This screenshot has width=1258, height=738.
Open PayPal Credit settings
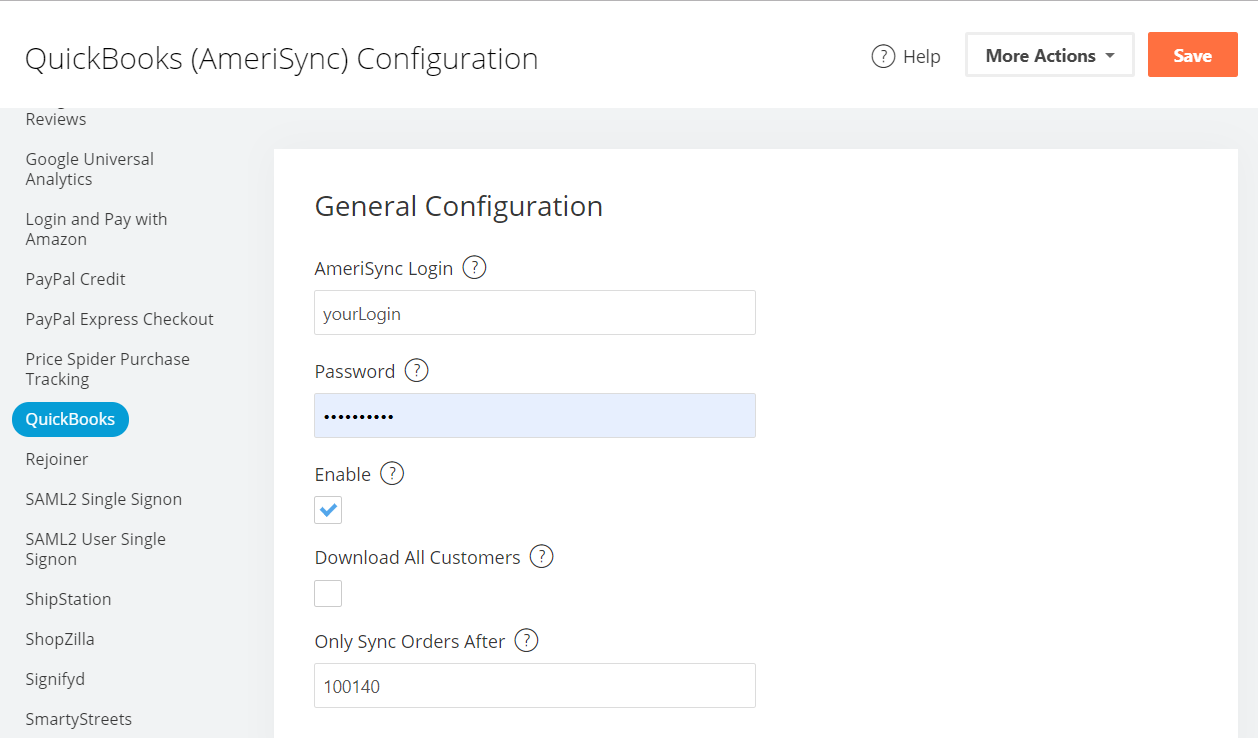click(x=76, y=279)
